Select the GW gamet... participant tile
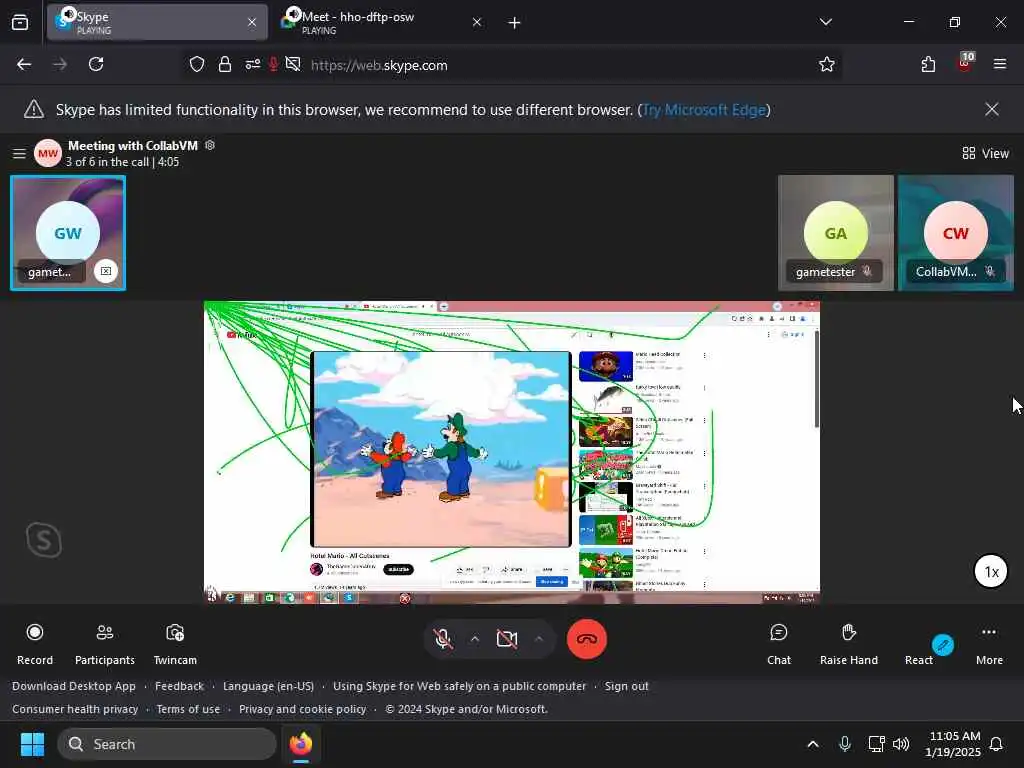 68,233
